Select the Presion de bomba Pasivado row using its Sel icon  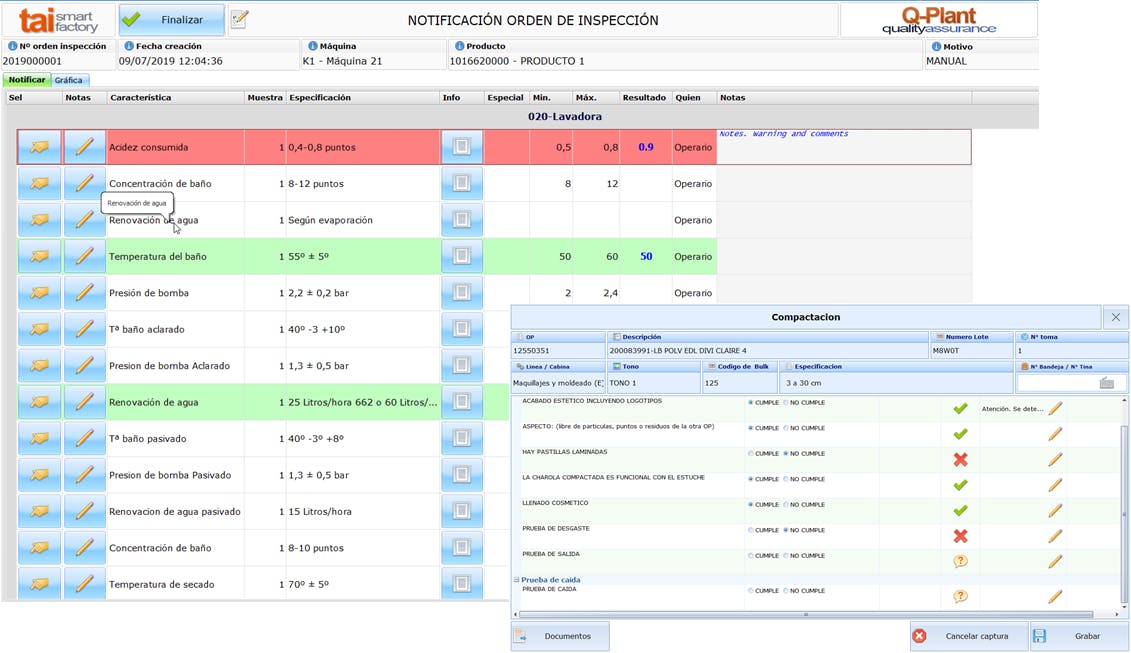pyautogui.click(x=40, y=475)
